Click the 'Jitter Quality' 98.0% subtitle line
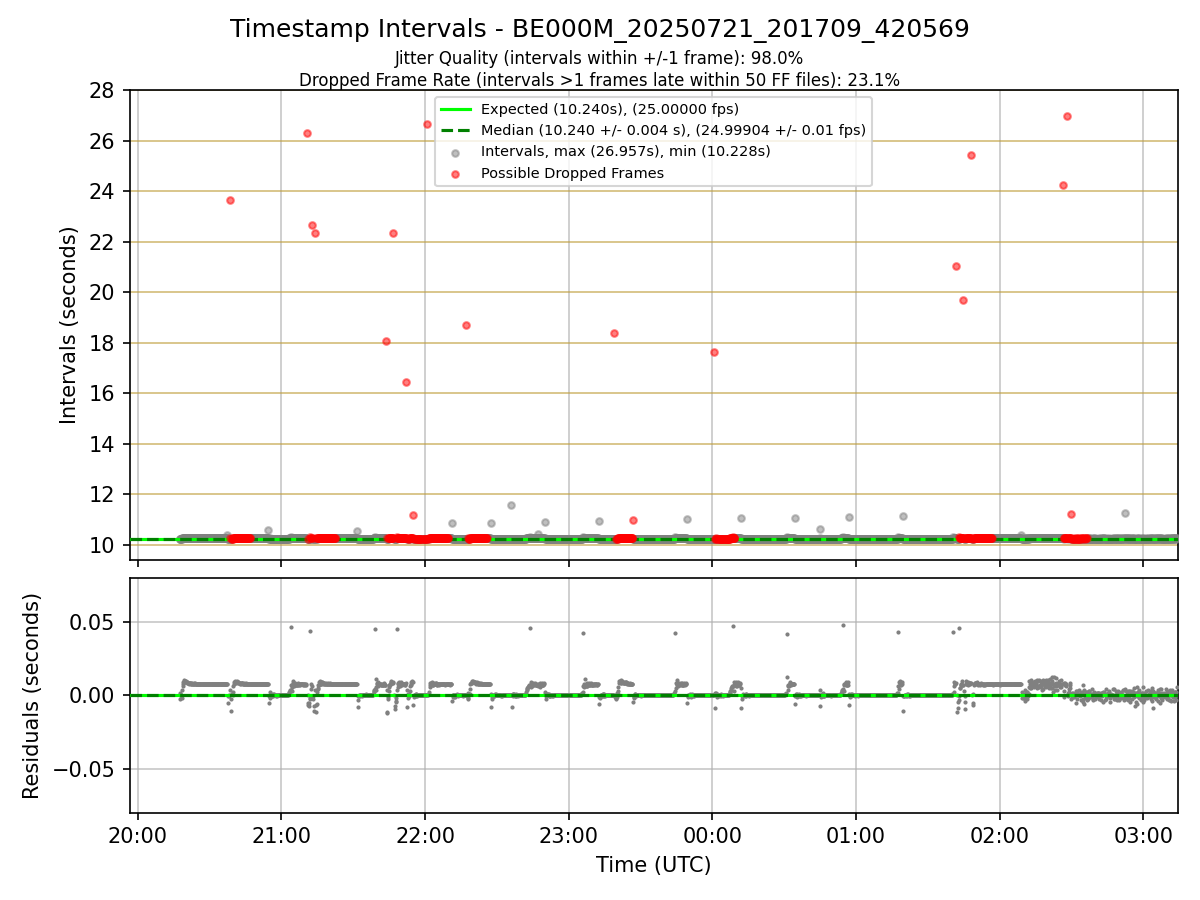1200x900 pixels. [x=599, y=58]
